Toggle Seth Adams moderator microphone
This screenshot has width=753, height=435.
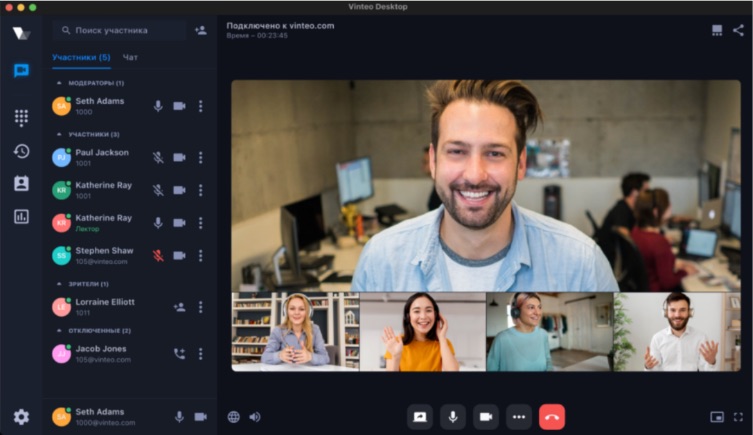(158, 106)
